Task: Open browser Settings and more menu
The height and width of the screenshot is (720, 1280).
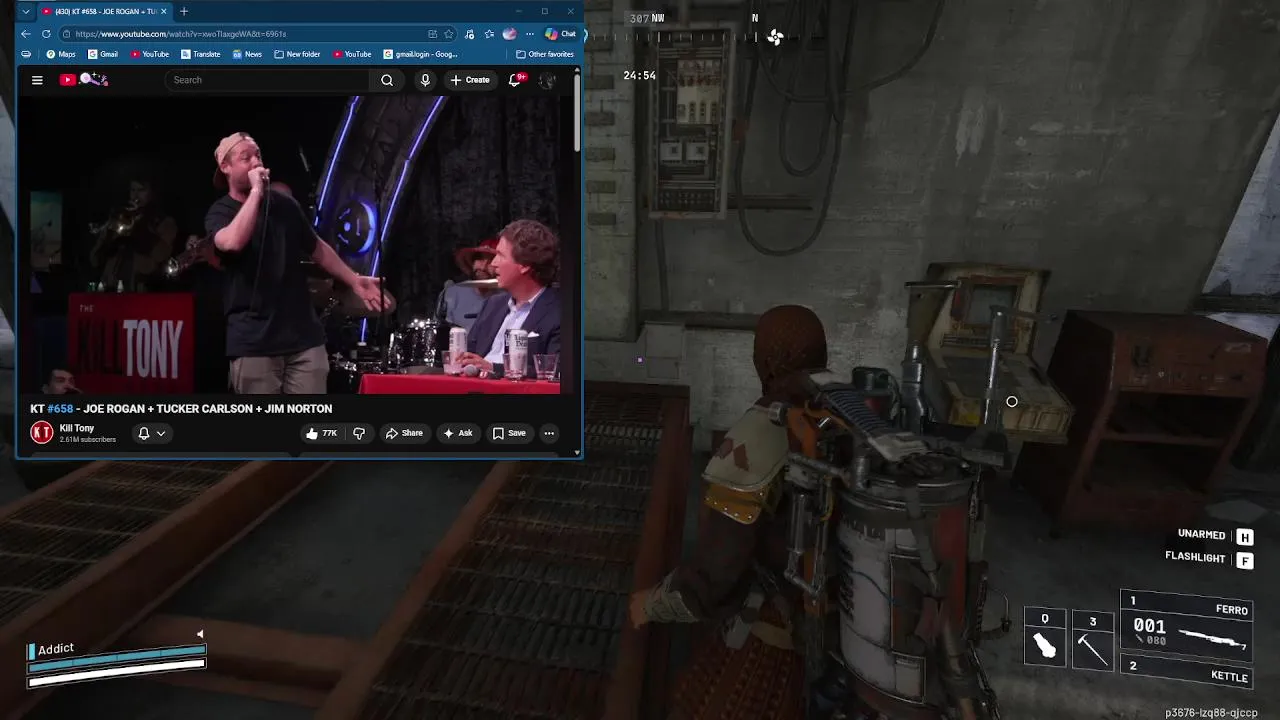Action: (530, 34)
